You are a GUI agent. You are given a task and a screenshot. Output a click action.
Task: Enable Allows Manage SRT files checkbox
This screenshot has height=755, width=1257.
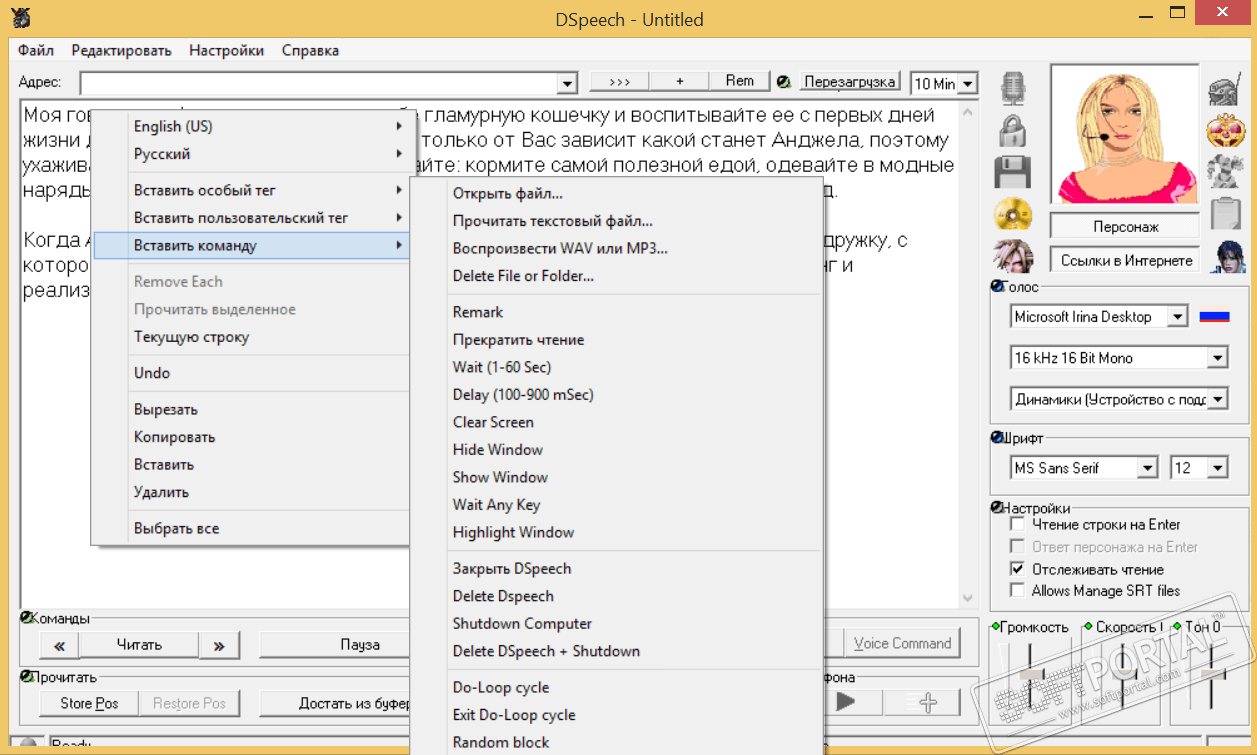[1017, 591]
